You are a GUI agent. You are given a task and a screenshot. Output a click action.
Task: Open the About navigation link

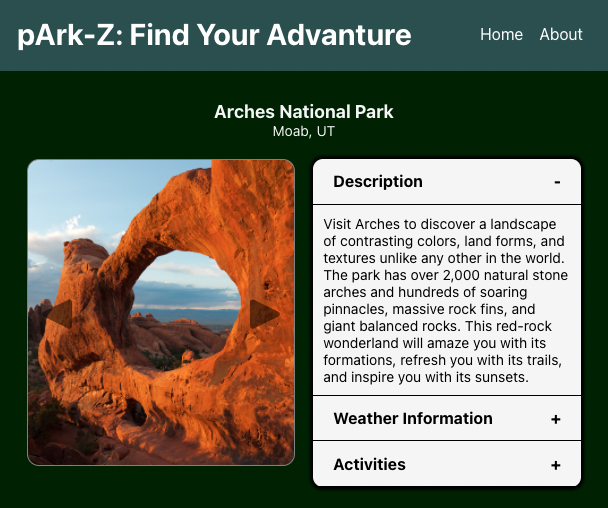click(561, 35)
